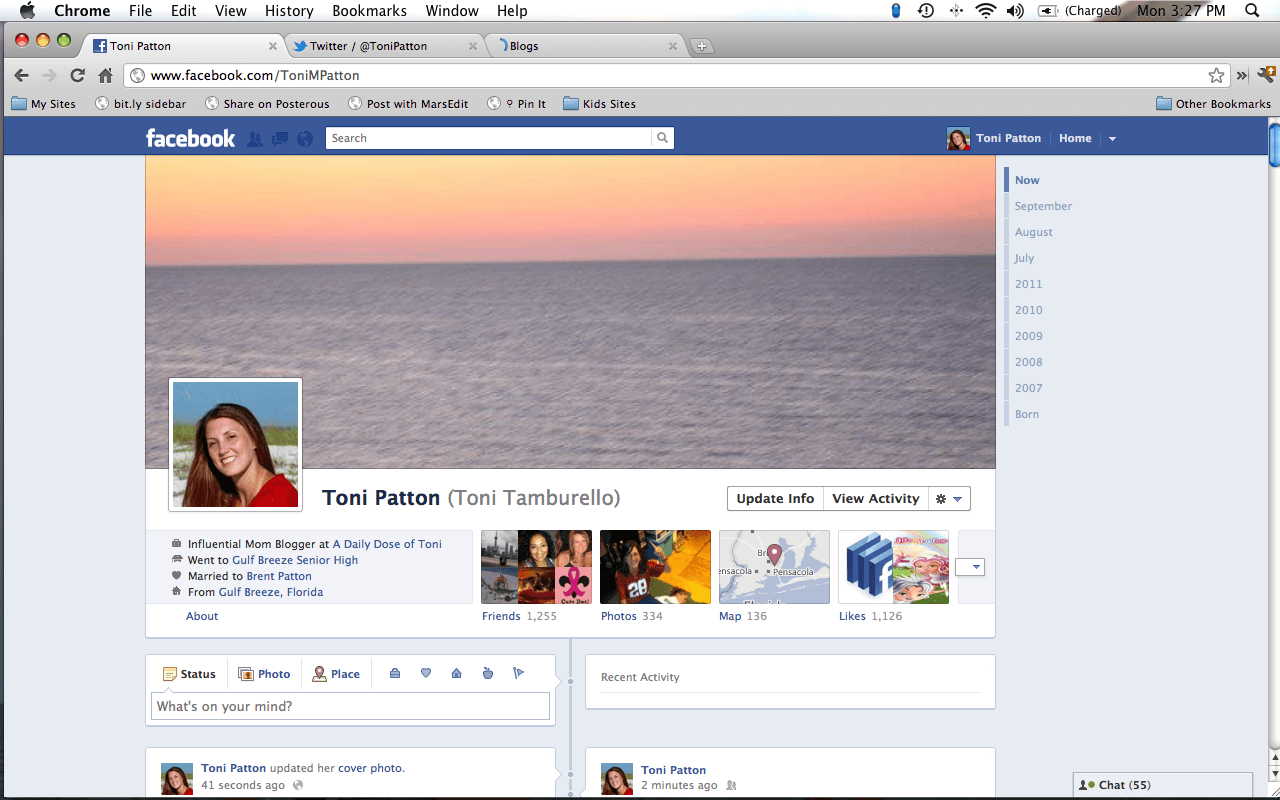
Task: Jump to August on the timeline
Action: point(1033,232)
